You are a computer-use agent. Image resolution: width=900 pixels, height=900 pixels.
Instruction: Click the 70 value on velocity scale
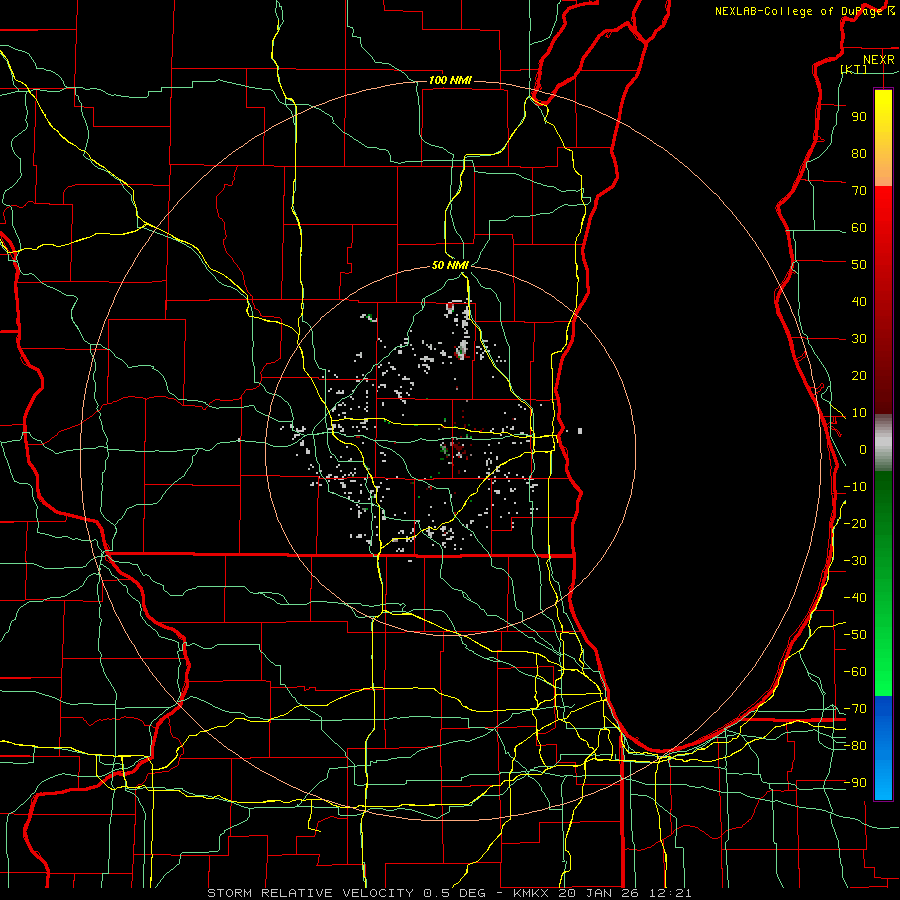(x=859, y=191)
